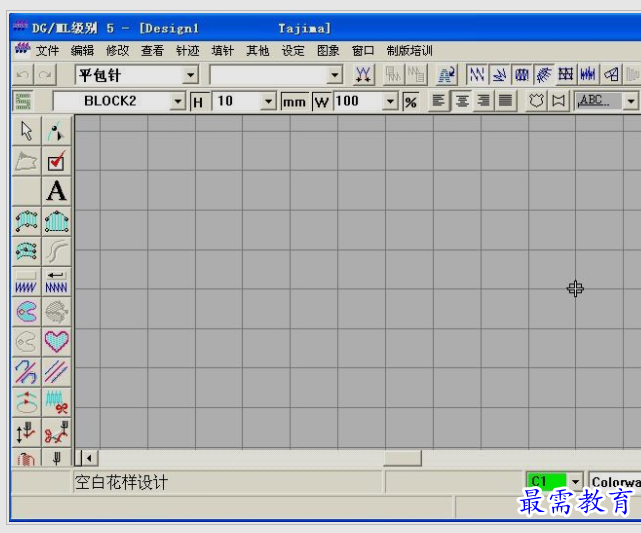This screenshot has height=533, width=641.
Task: Open the 设定 menu
Action: pyautogui.click(x=293, y=51)
